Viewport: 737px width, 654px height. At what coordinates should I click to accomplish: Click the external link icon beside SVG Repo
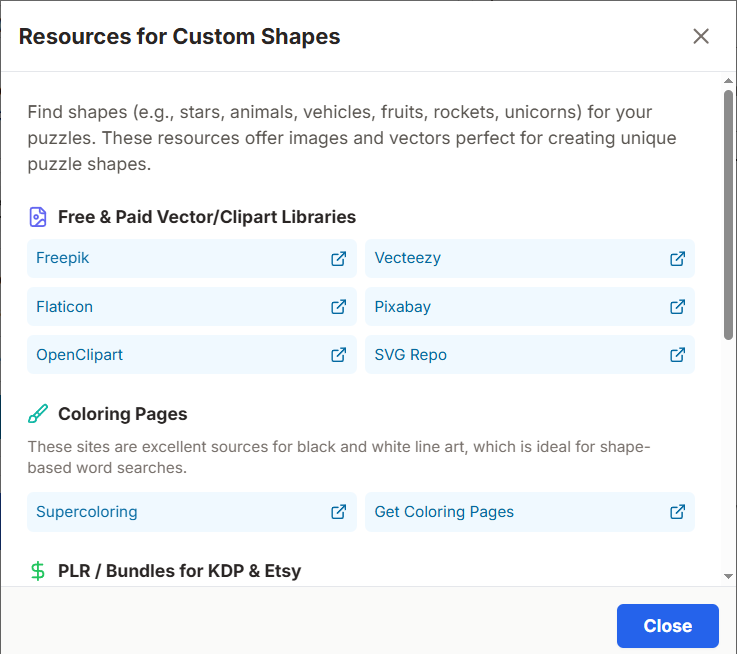tap(677, 355)
